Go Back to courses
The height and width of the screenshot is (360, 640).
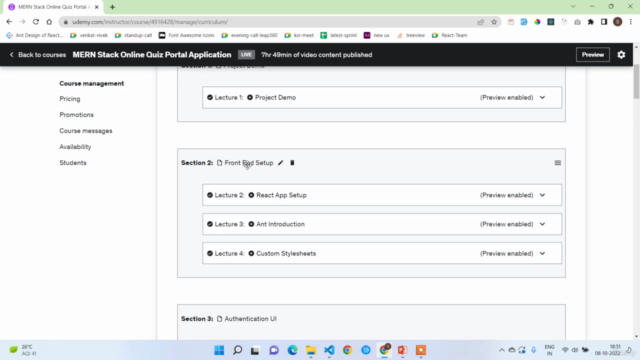(38, 55)
